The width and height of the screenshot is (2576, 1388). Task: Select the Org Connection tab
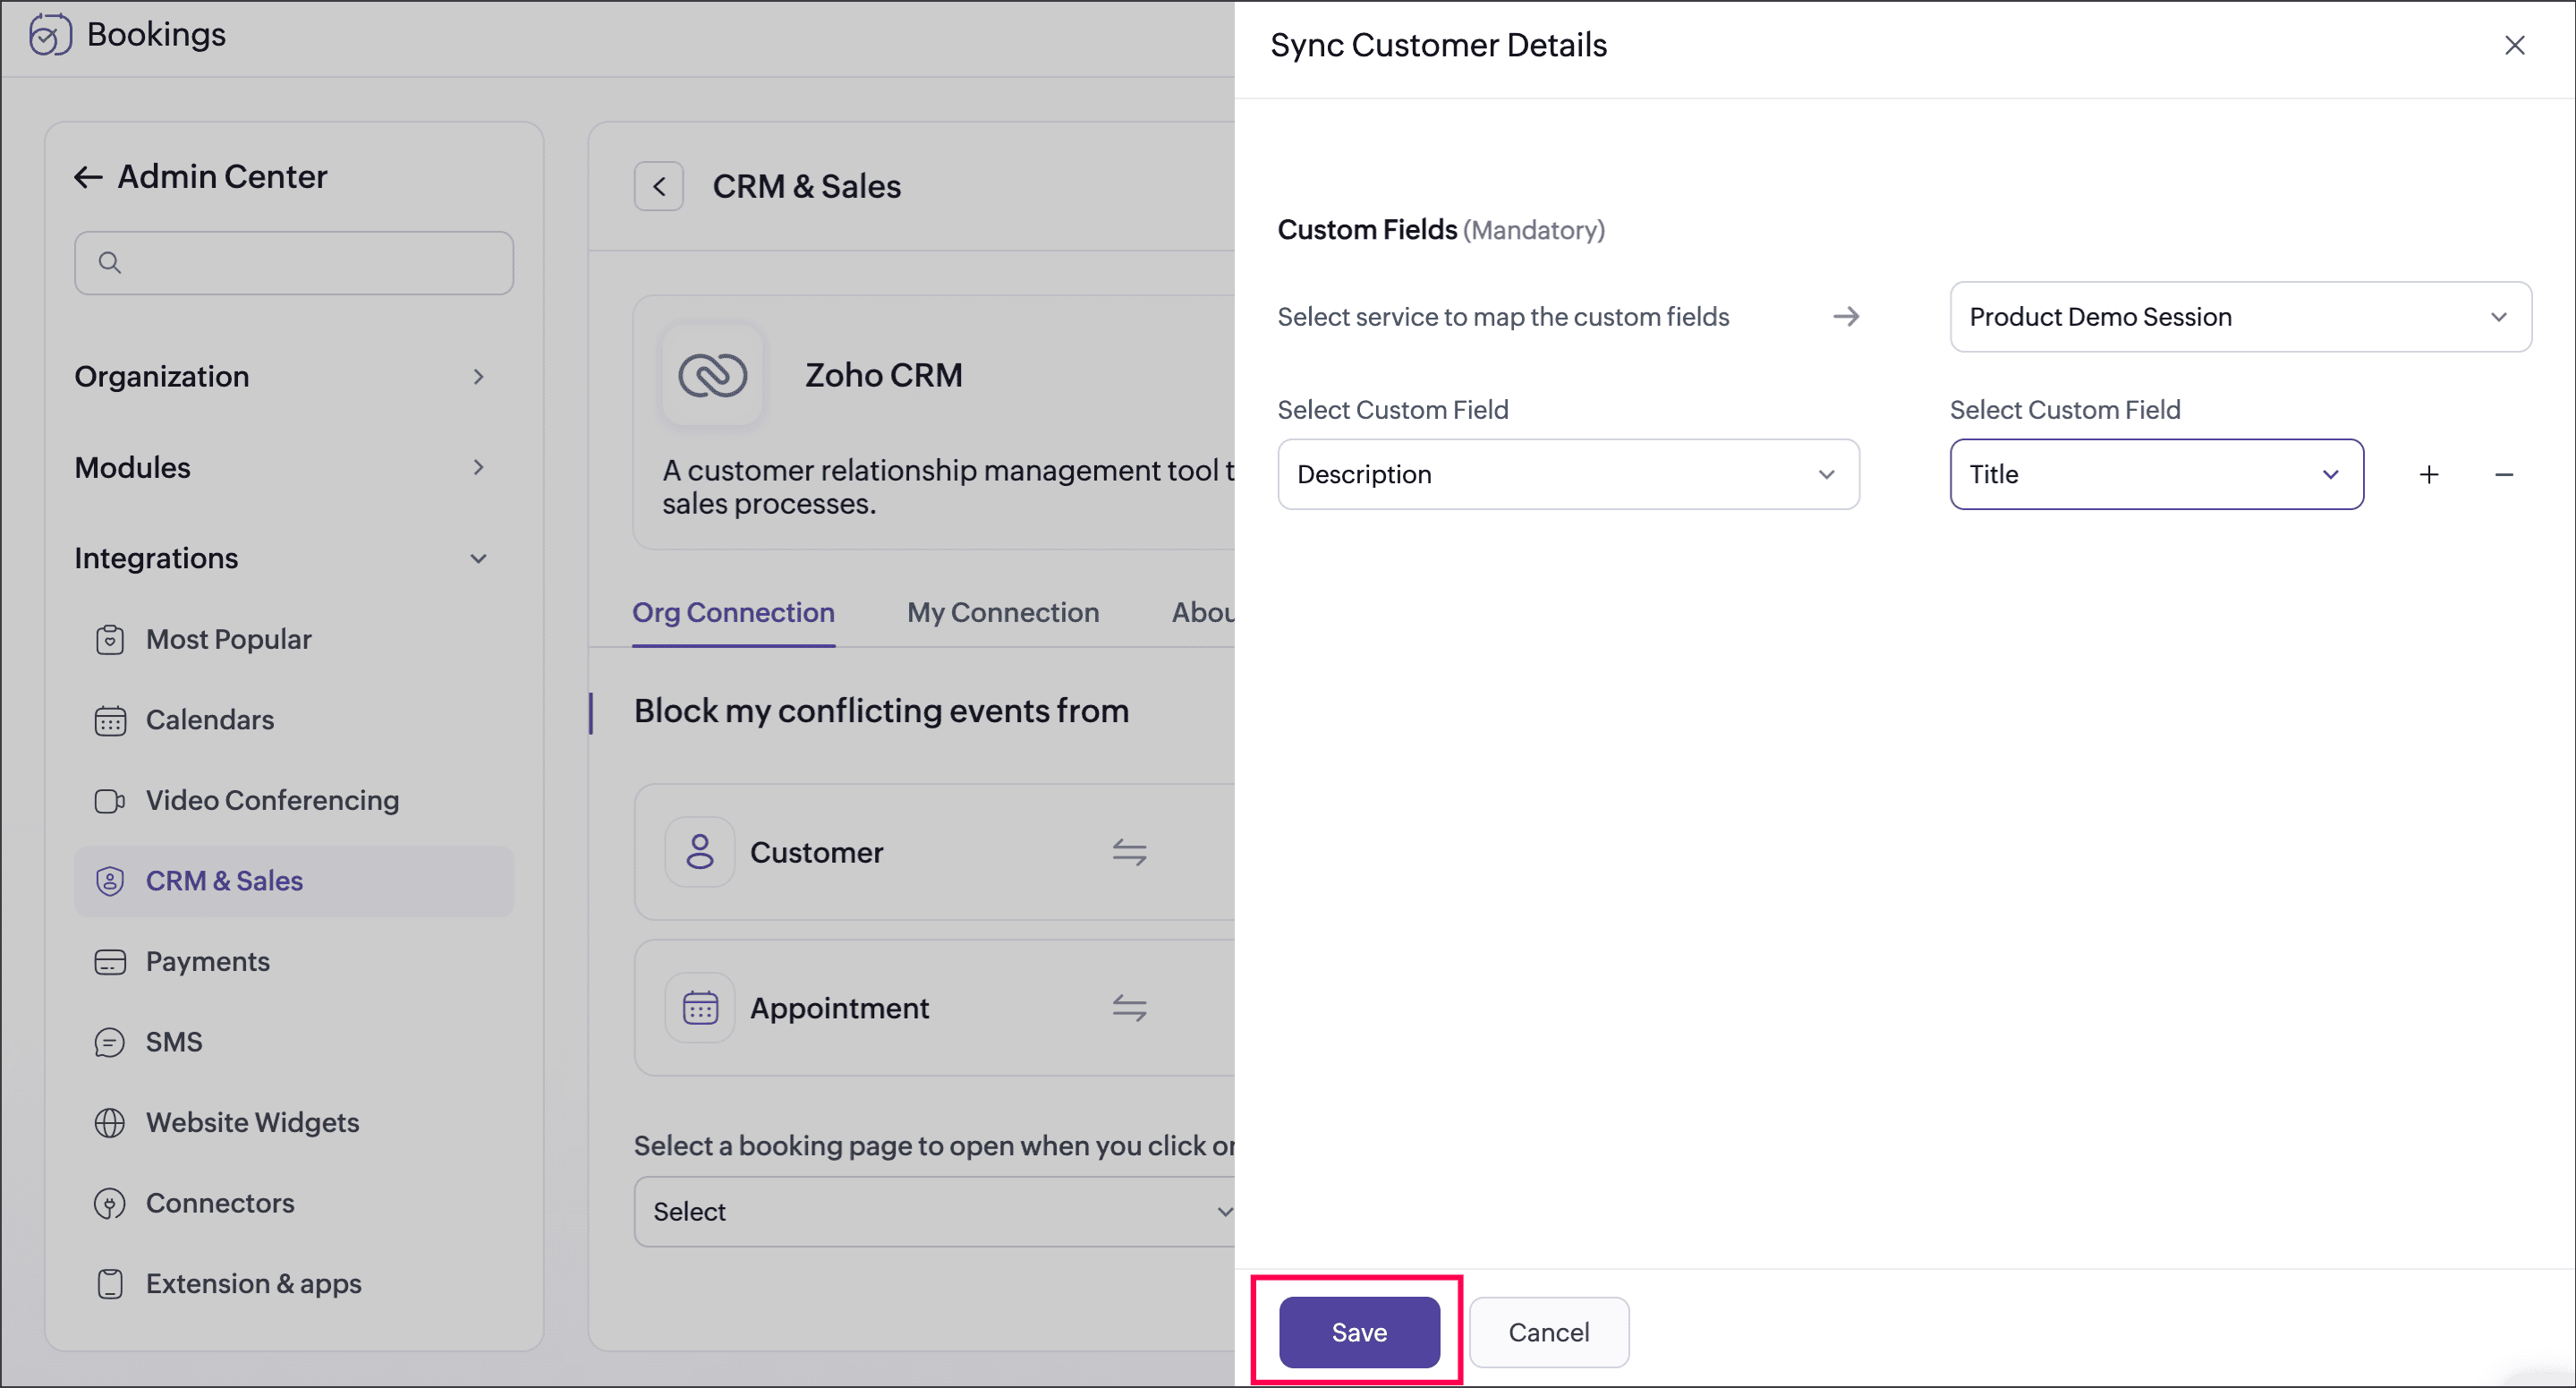(733, 612)
